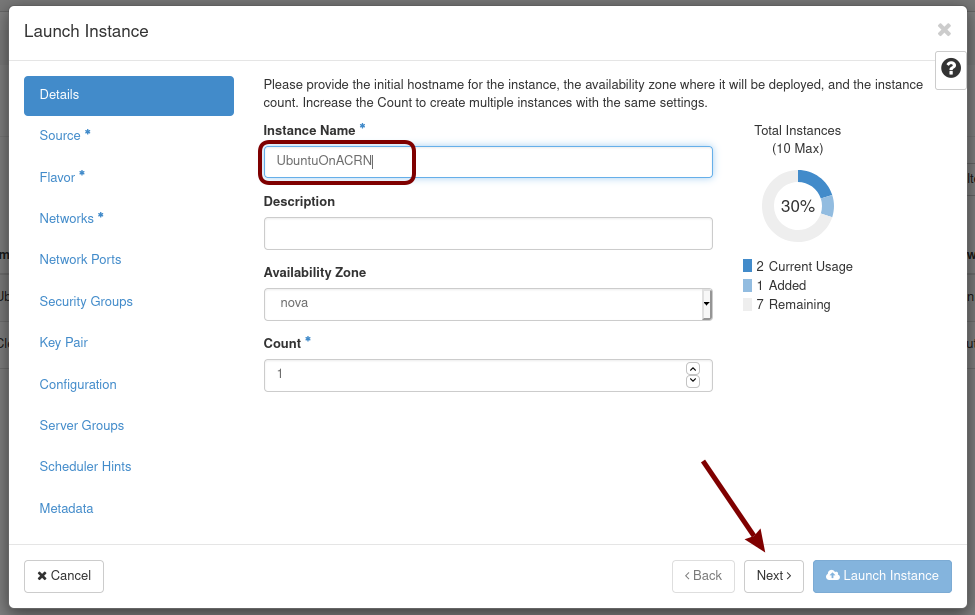Click the help question mark icon
Image resolution: width=975 pixels, height=615 pixels.
951,69
